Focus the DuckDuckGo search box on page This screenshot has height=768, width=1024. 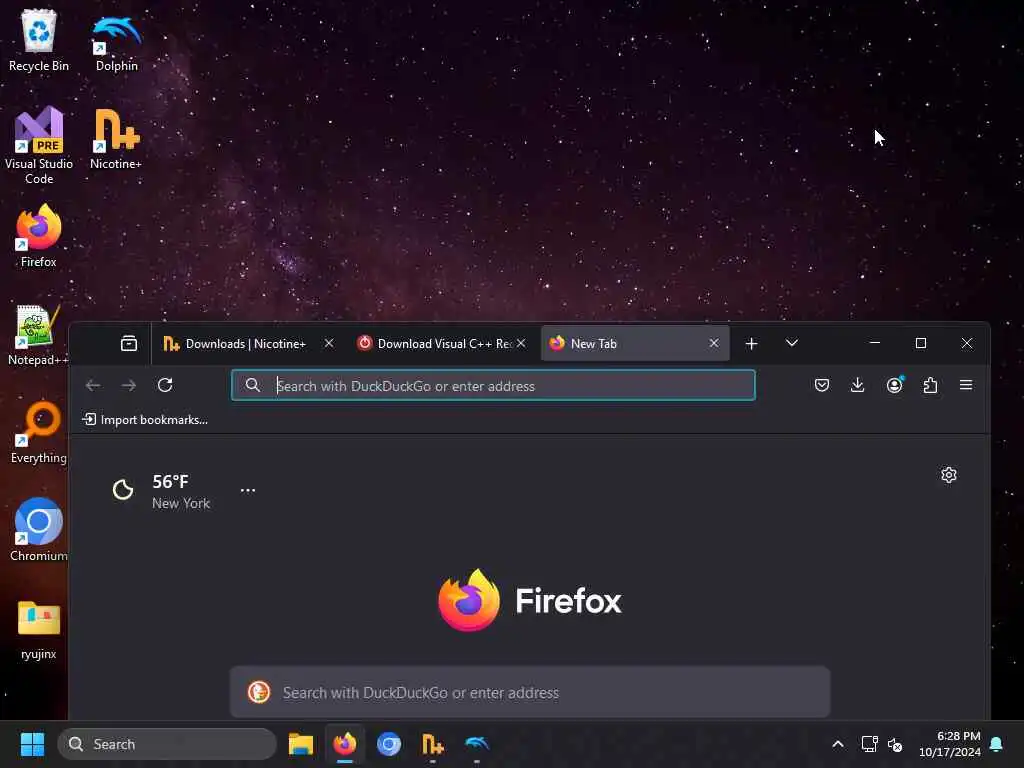(530, 692)
